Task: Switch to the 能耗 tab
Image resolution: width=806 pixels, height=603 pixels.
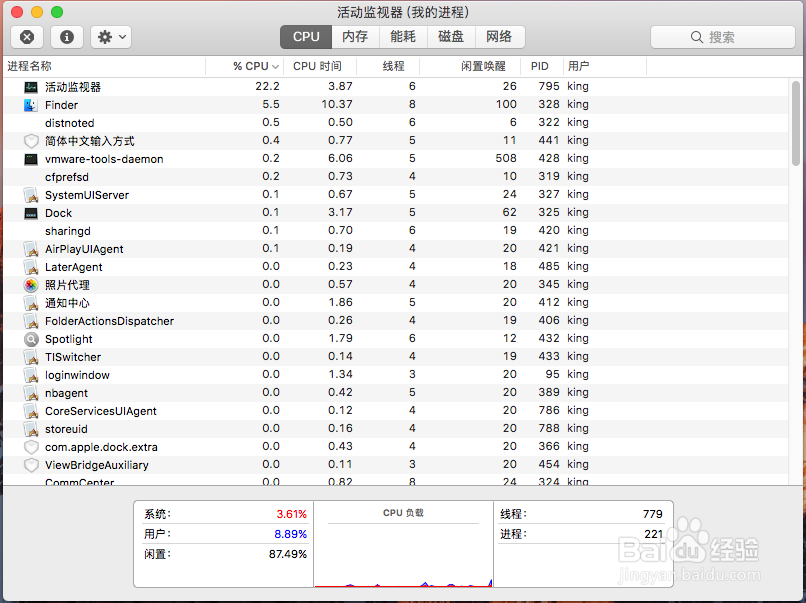Action: pos(403,37)
